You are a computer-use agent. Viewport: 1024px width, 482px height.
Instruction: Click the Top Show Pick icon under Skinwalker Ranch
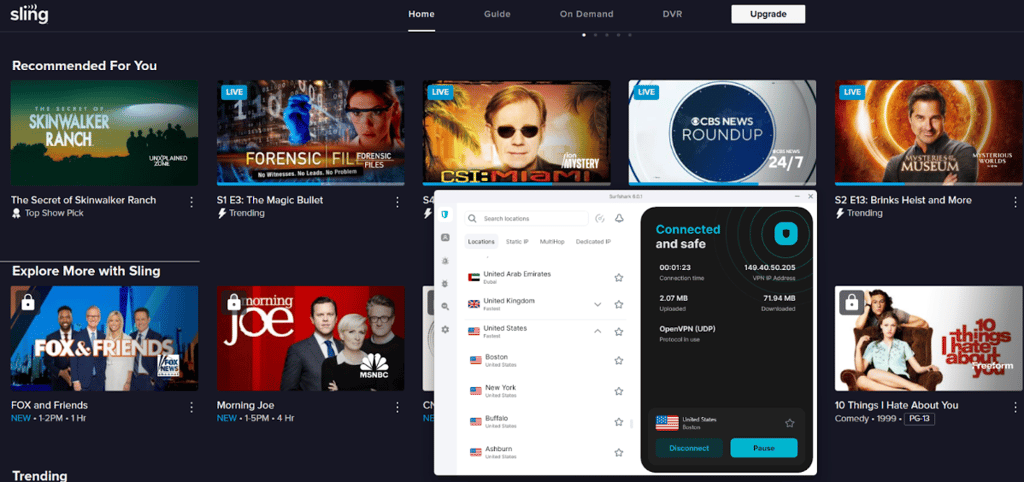coord(16,213)
